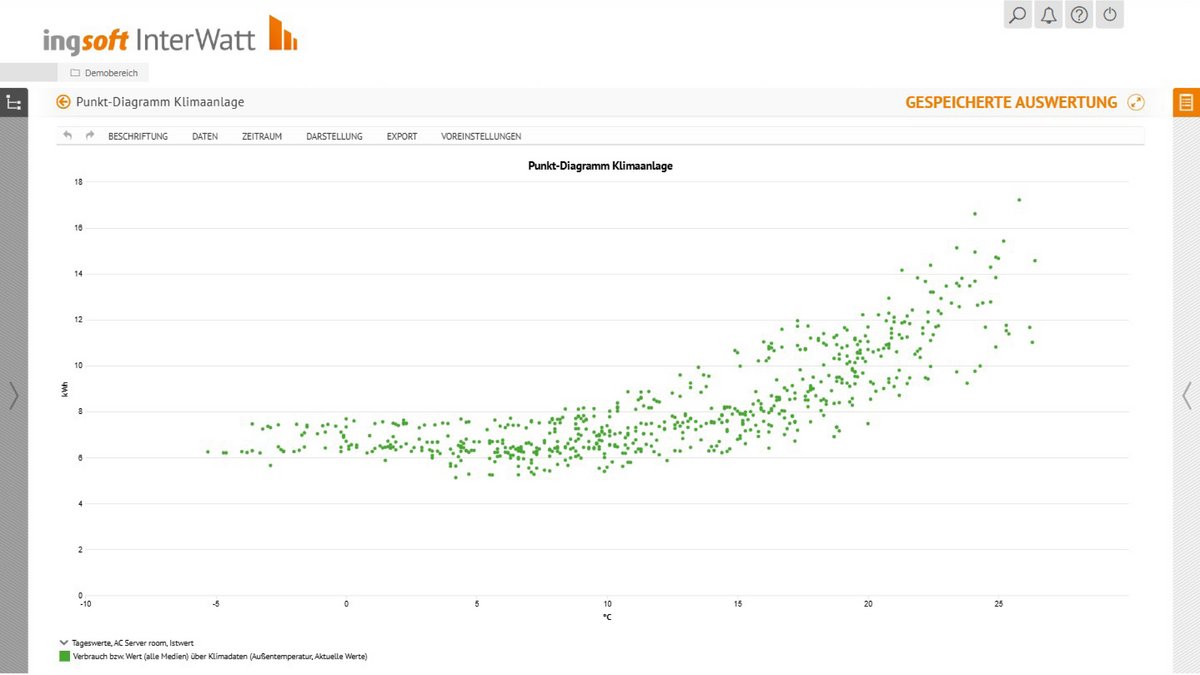
Task: Open the orange list panel icon
Action: (1186, 102)
